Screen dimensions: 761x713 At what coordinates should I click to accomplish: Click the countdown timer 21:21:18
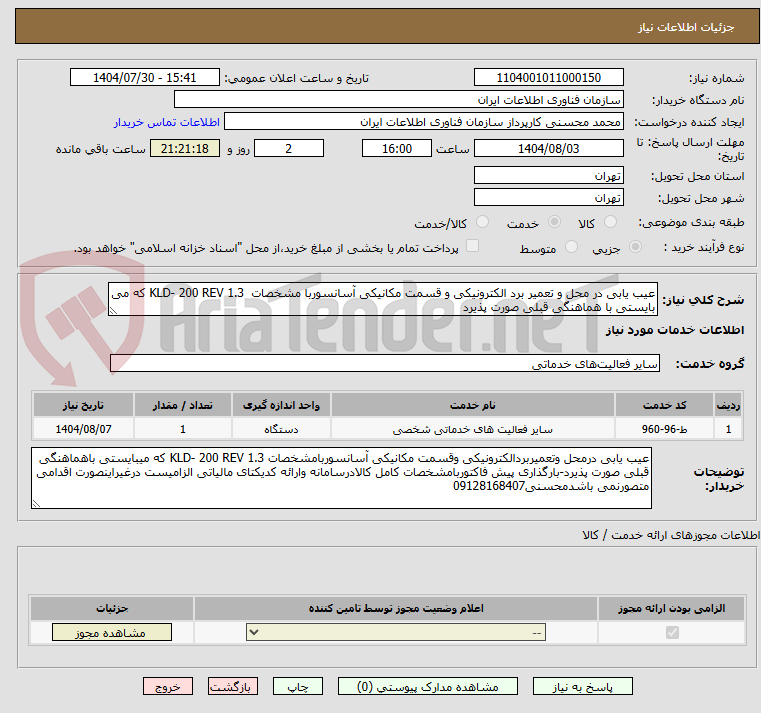pos(184,149)
